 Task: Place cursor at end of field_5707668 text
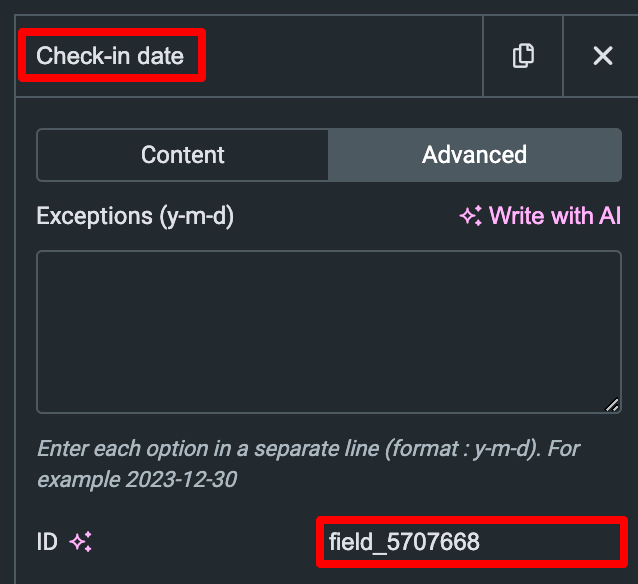[480, 542]
